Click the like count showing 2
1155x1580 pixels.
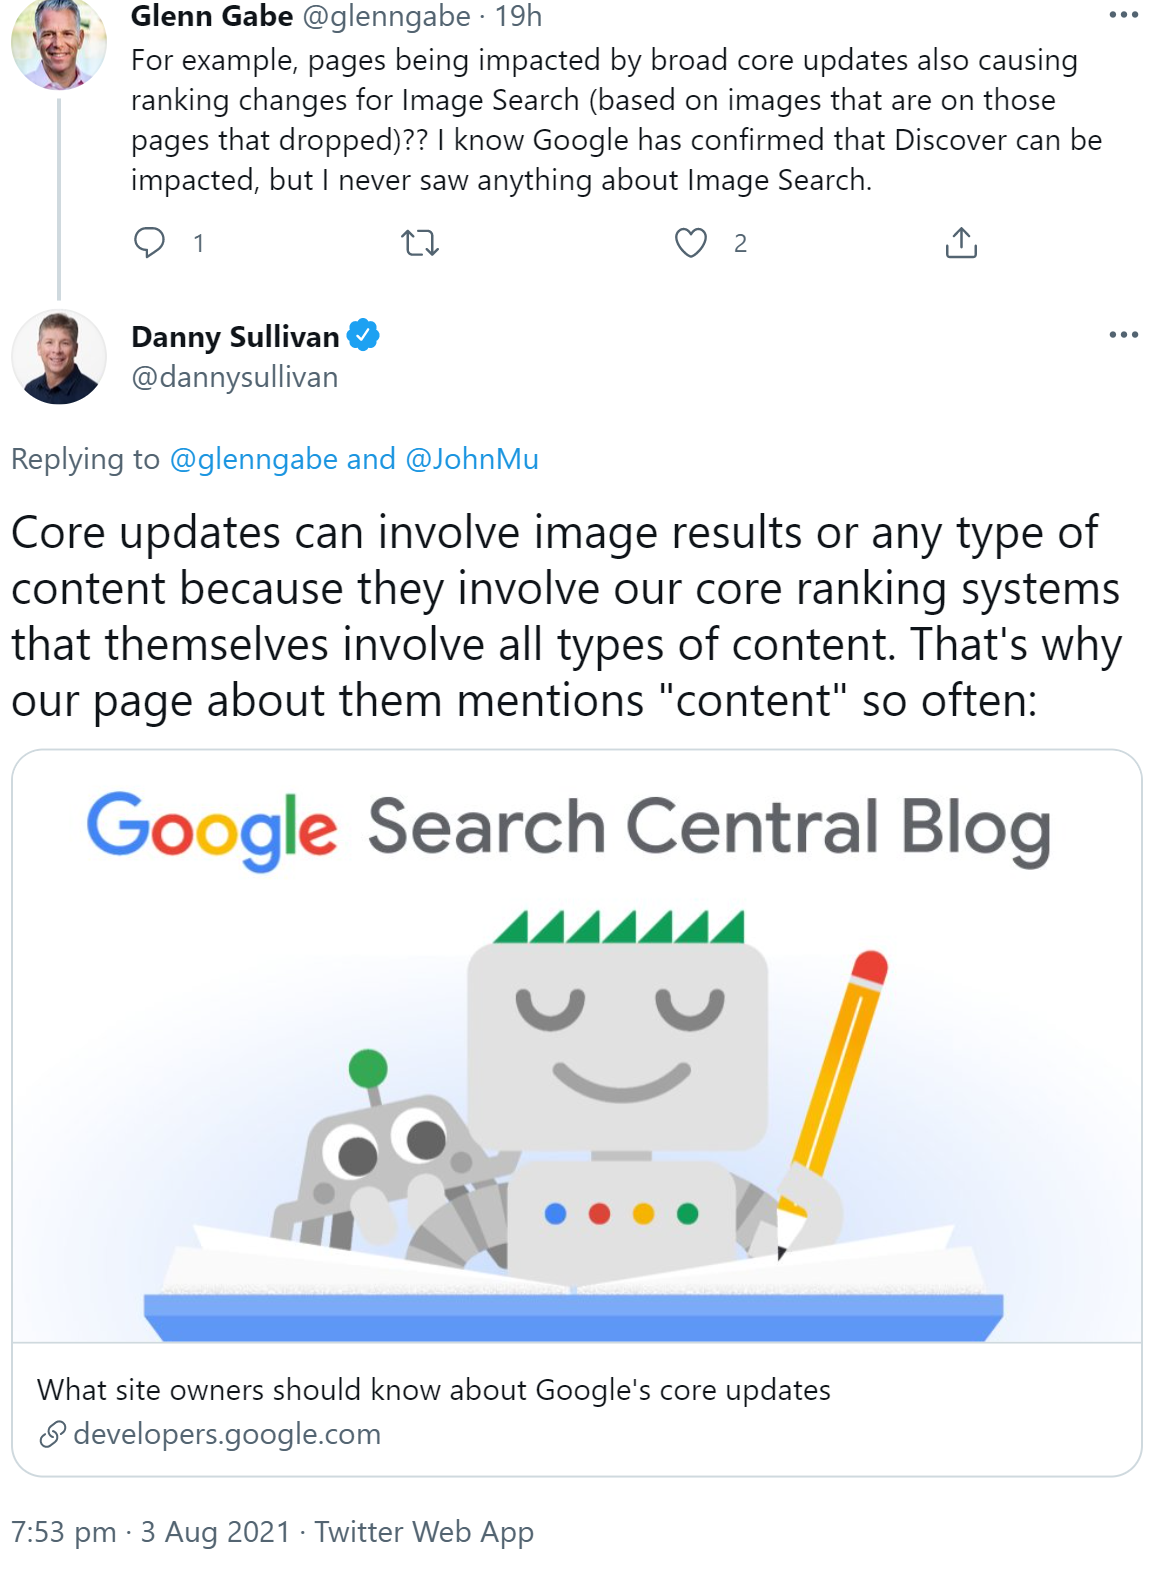pos(740,243)
